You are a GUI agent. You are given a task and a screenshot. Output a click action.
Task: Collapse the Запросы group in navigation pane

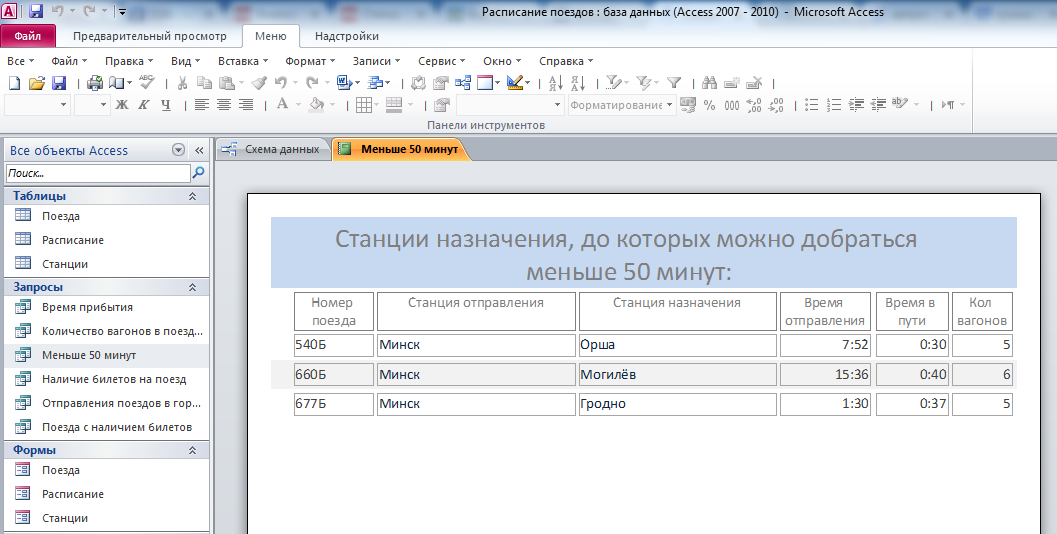(x=192, y=287)
